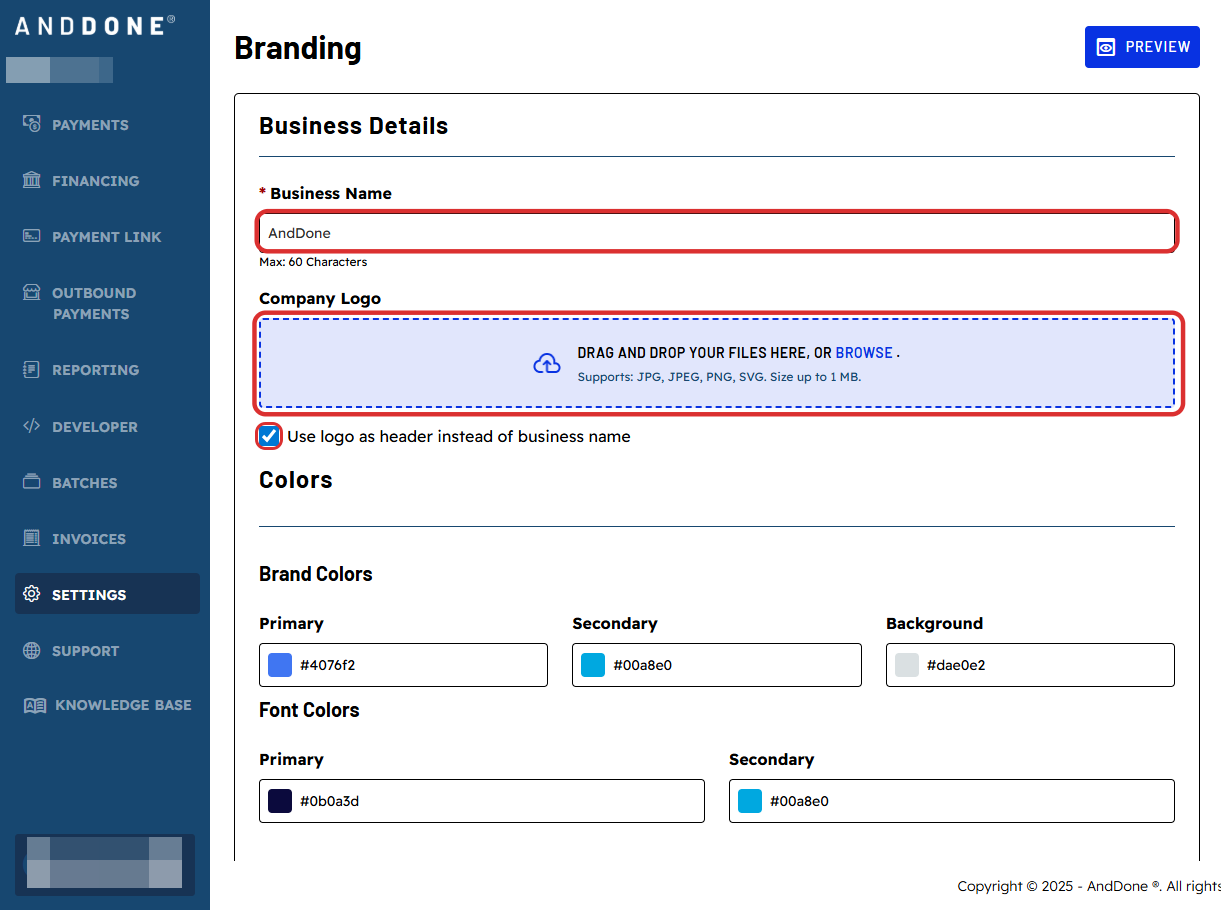Screen dimensions: 1221x910
Task: Select the Reporting icon in the sidebar
Action: click(31, 369)
